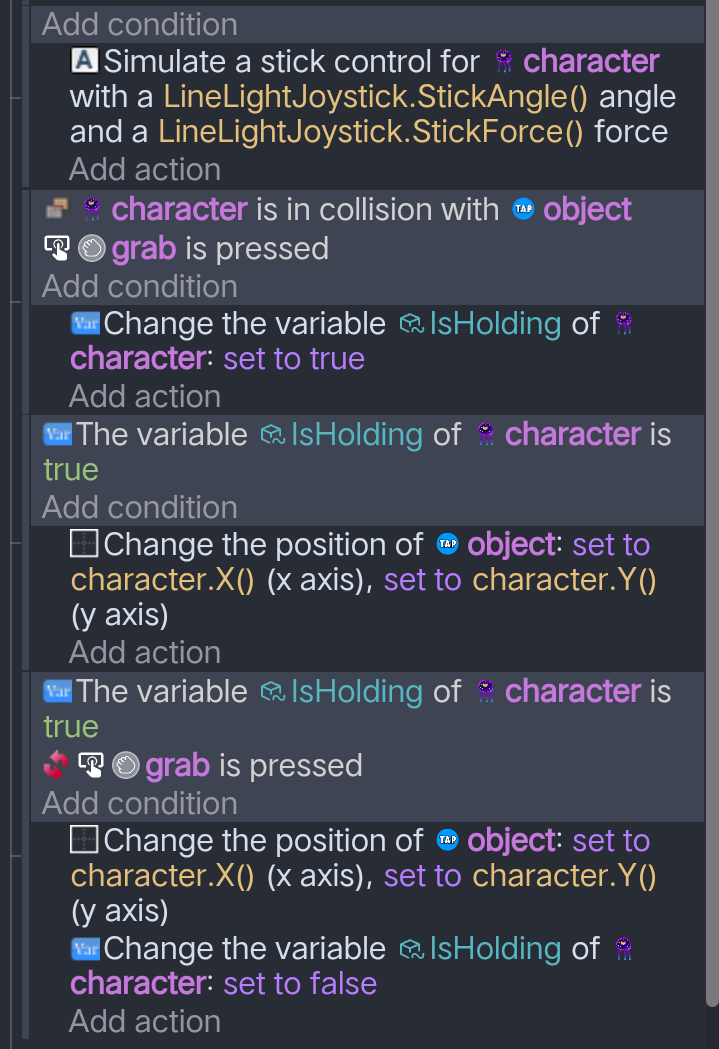Click the "grab" parameter in the inverted condition

pos(178,766)
